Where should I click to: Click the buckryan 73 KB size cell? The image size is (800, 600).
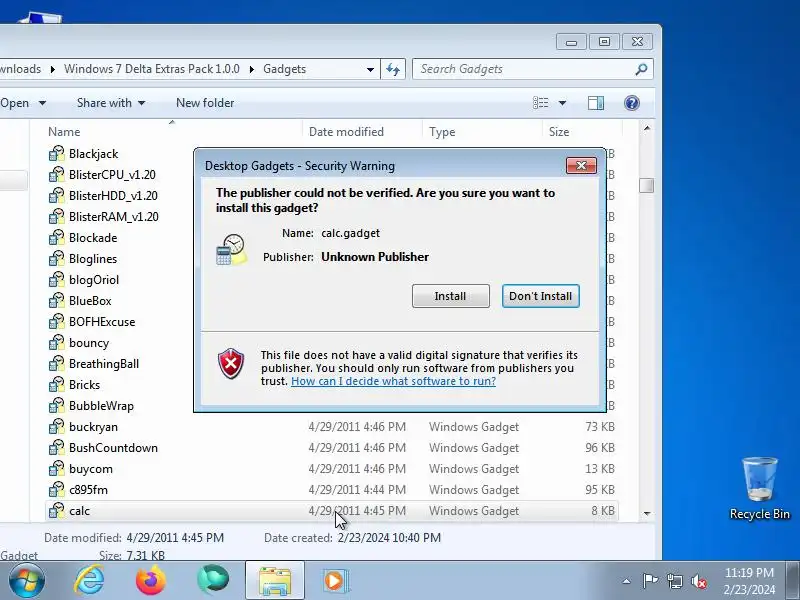[x=599, y=427]
